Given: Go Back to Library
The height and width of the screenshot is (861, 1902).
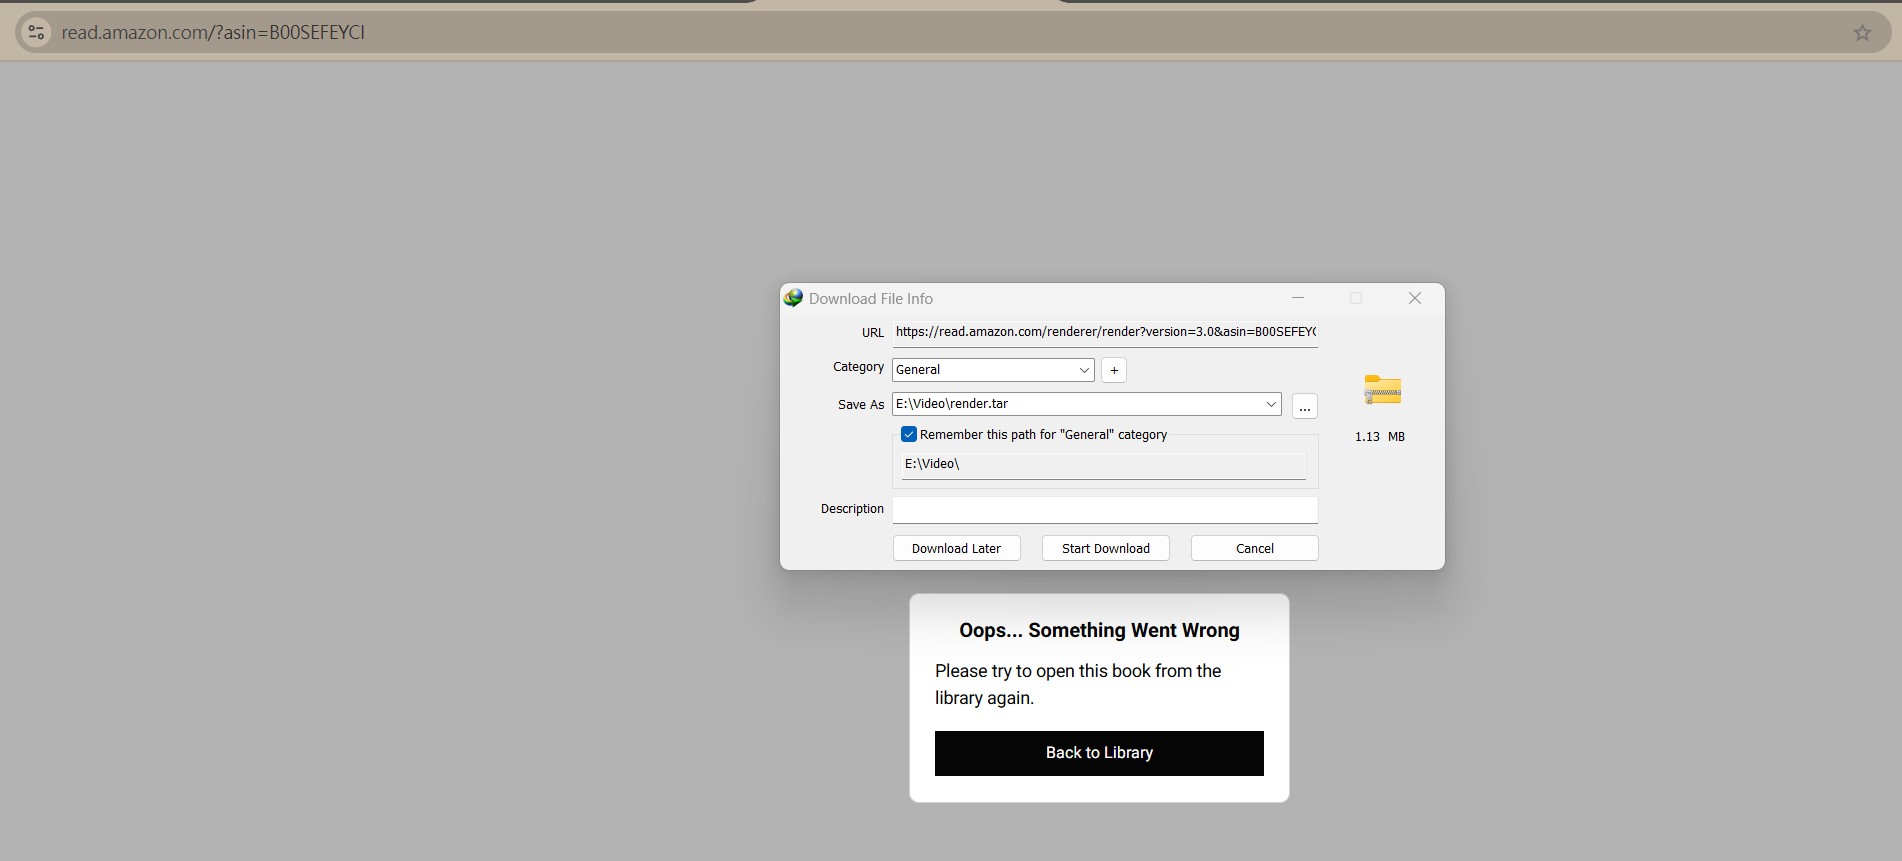Looking at the screenshot, I should tap(1099, 753).
